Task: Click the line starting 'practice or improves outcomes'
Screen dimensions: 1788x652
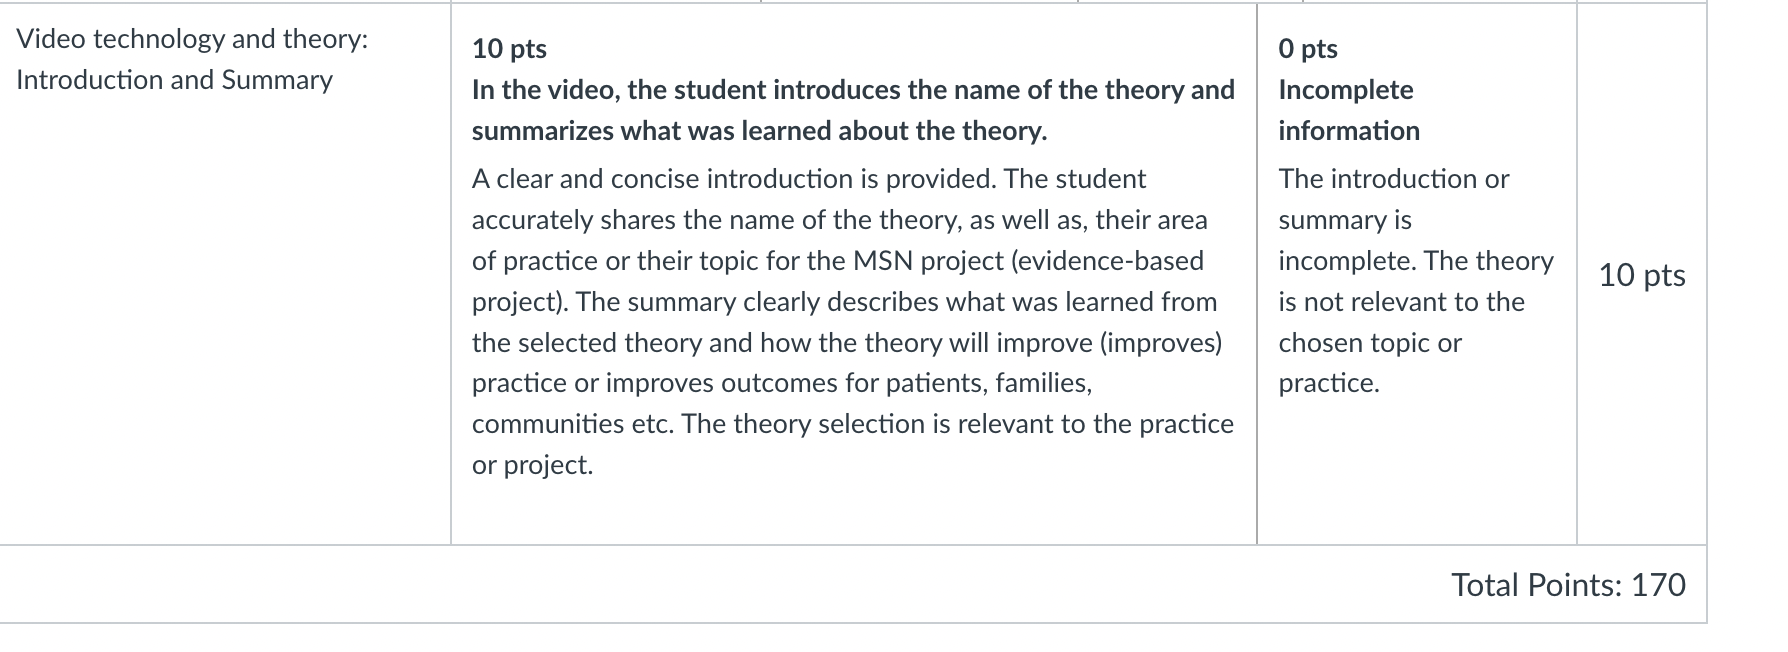Action: (782, 383)
